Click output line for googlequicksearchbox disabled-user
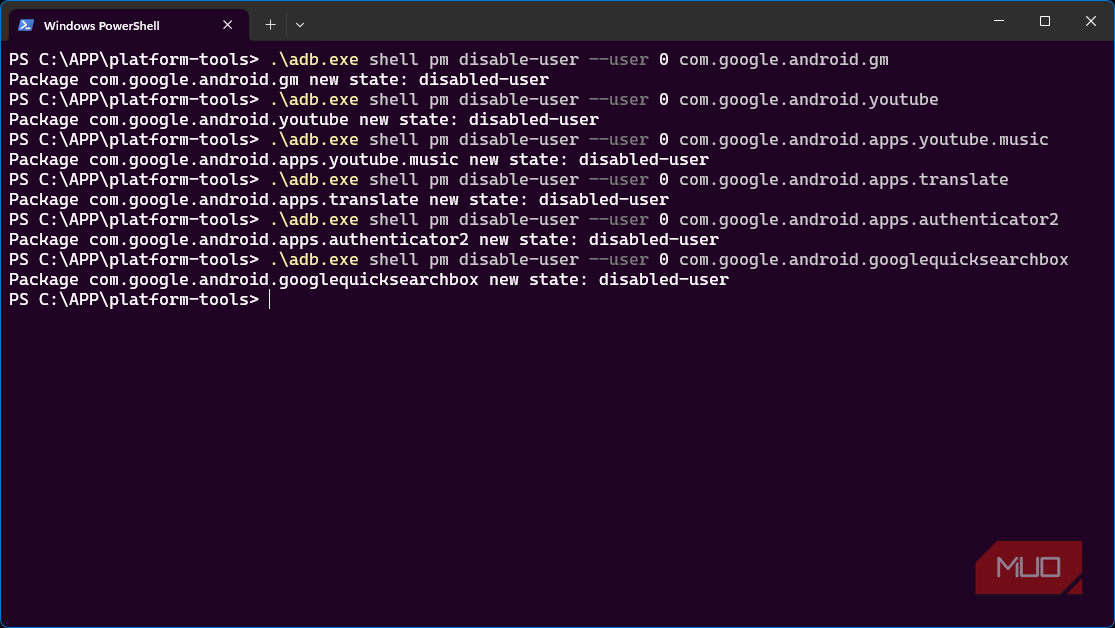Viewport: 1115px width, 628px height. coord(369,280)
